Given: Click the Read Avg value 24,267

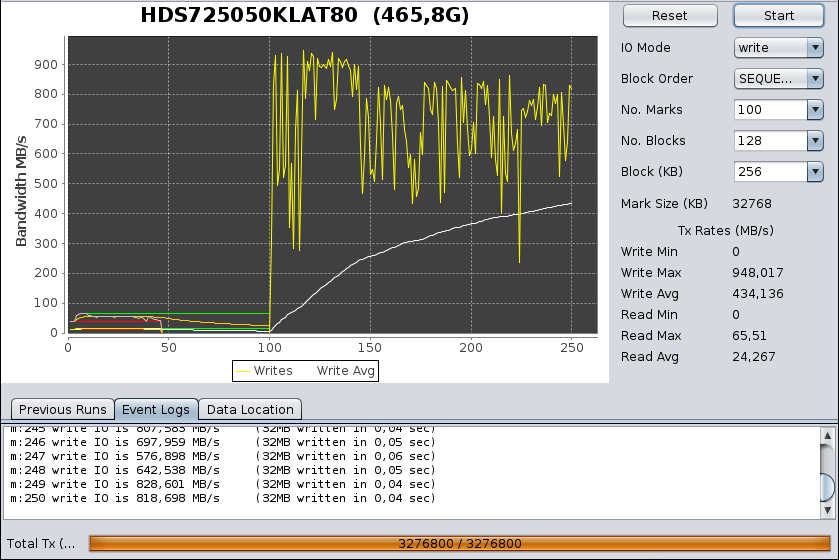Looking at the screenshot, I should click(753, 357).
